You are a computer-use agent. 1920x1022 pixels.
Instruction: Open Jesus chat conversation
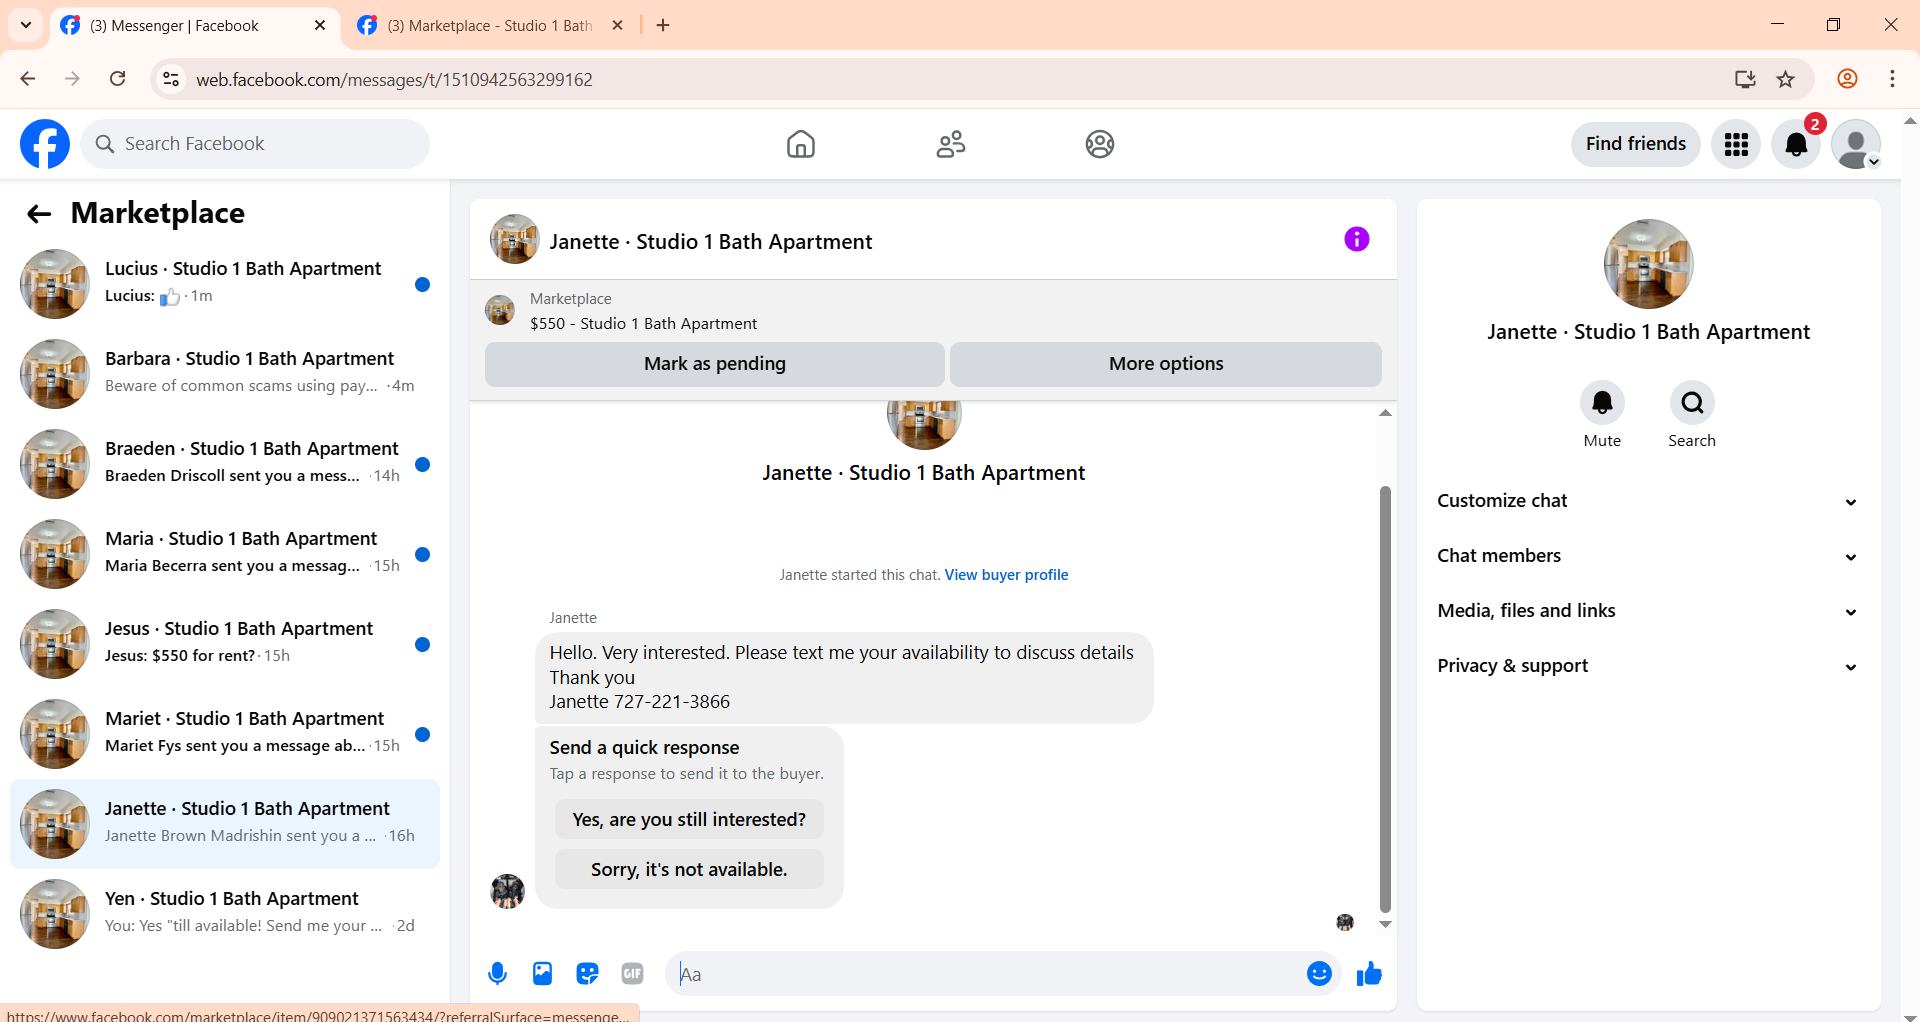pos(225,644)
